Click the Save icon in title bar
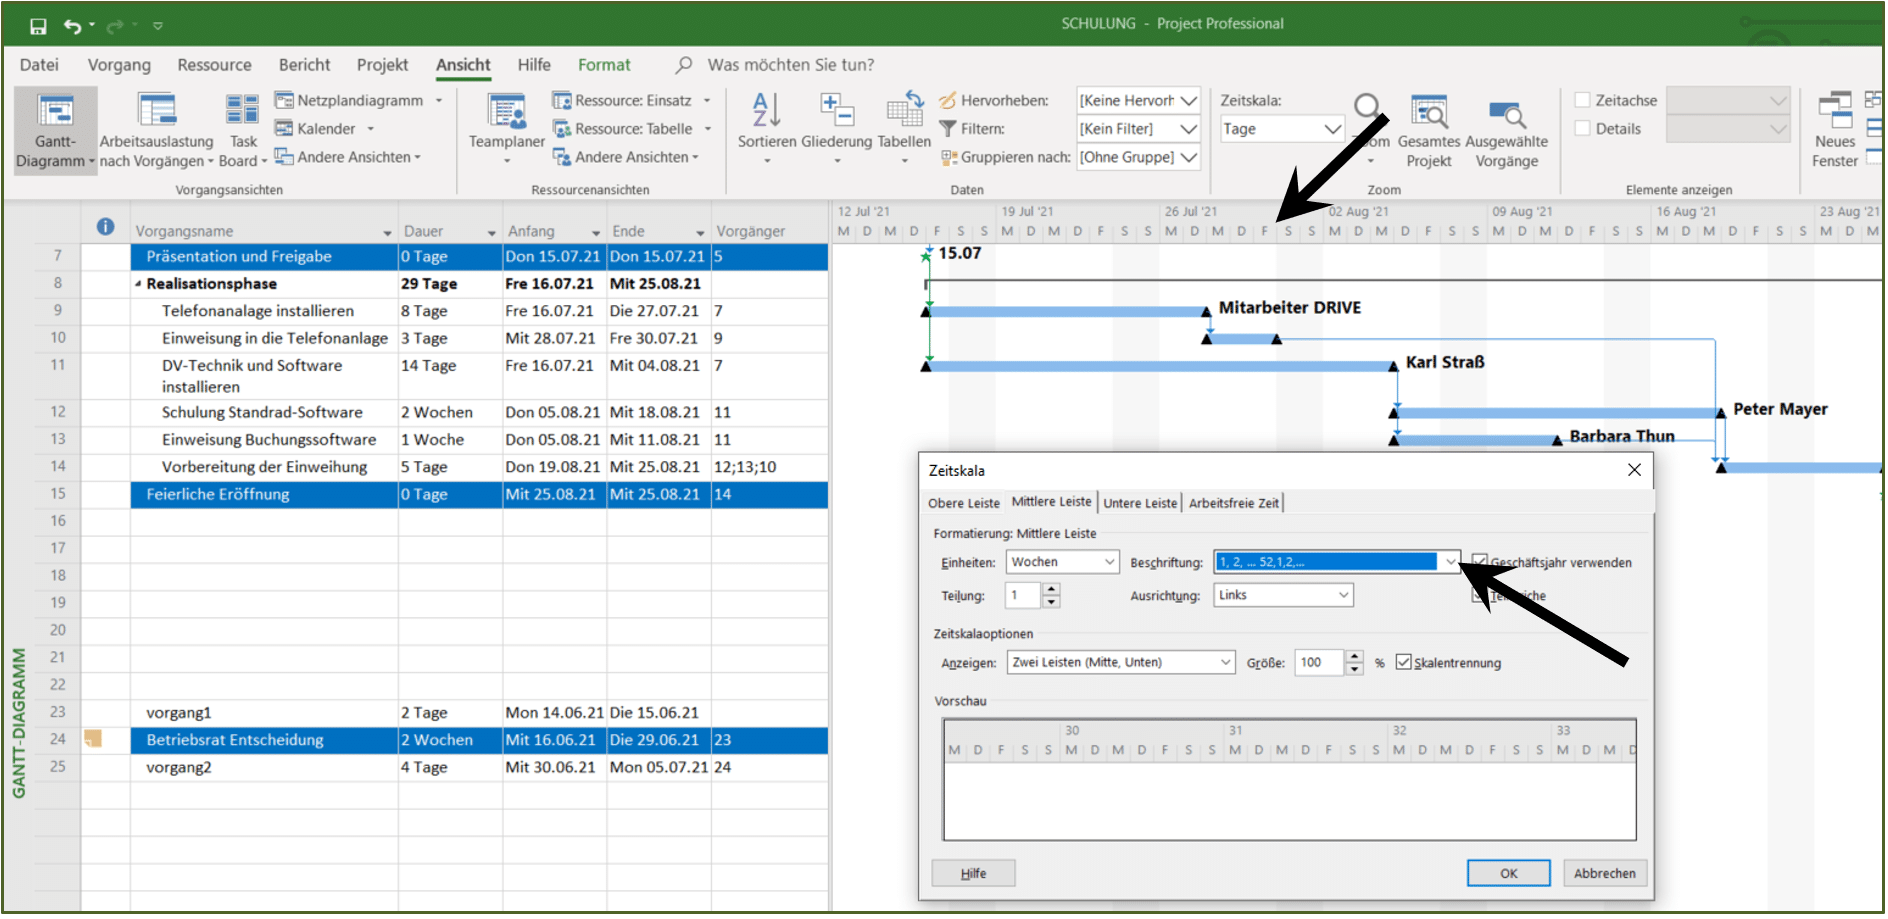Image resolution: width=1888 pixels, height=919 pixels. click(x=38, y=26)
